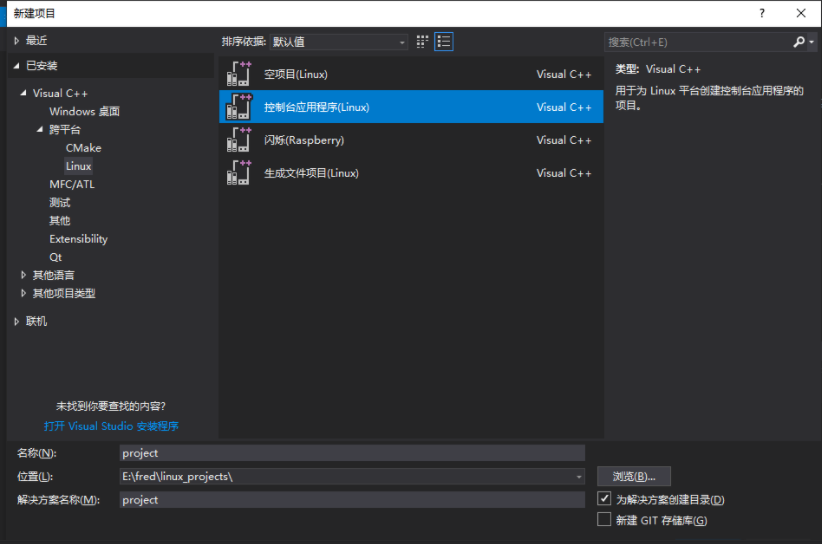The height and width of the screenshot is (544, 822).
Task: Select the 闪烁(Raspberry) template icon
Action: [239, 140]
